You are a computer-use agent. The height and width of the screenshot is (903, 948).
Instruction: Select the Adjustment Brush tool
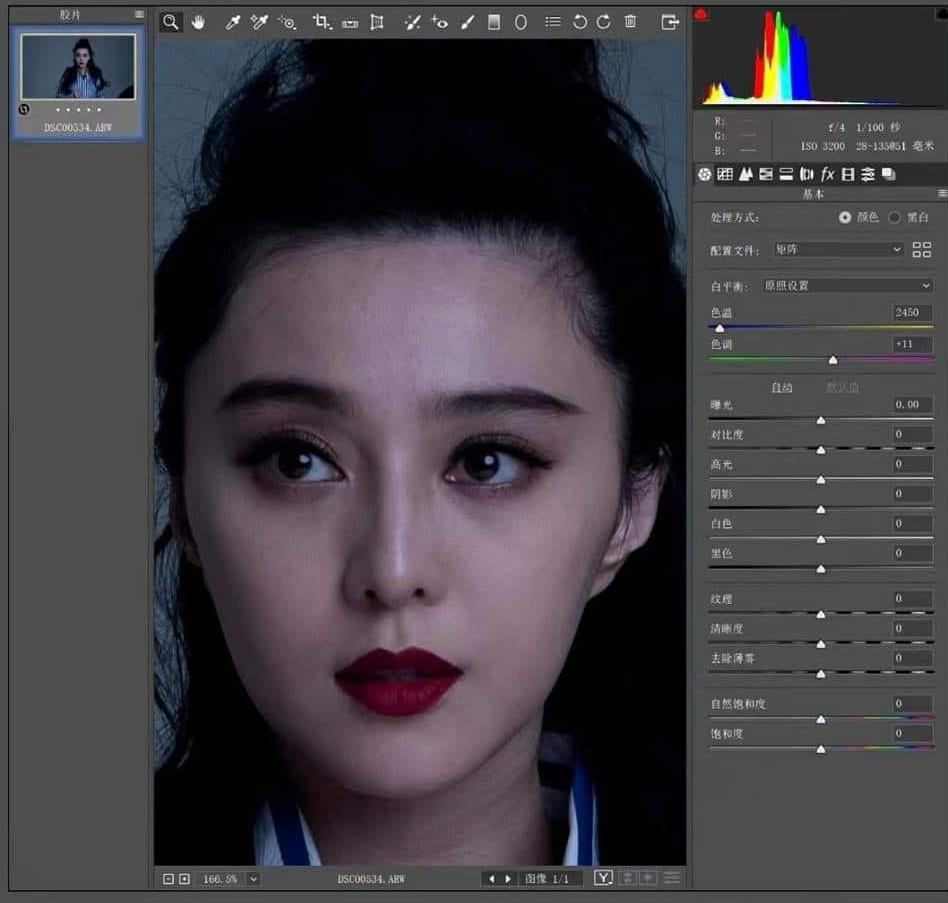(x=467, y=21)
